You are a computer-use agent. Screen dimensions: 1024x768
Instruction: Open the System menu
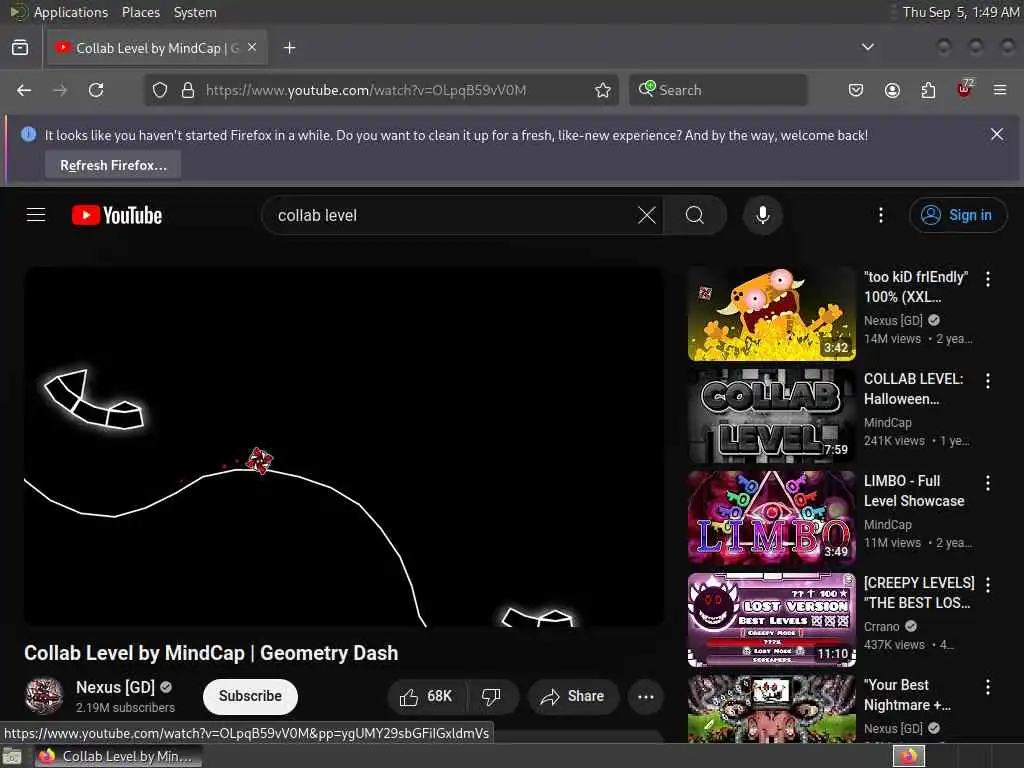[195, 12]
